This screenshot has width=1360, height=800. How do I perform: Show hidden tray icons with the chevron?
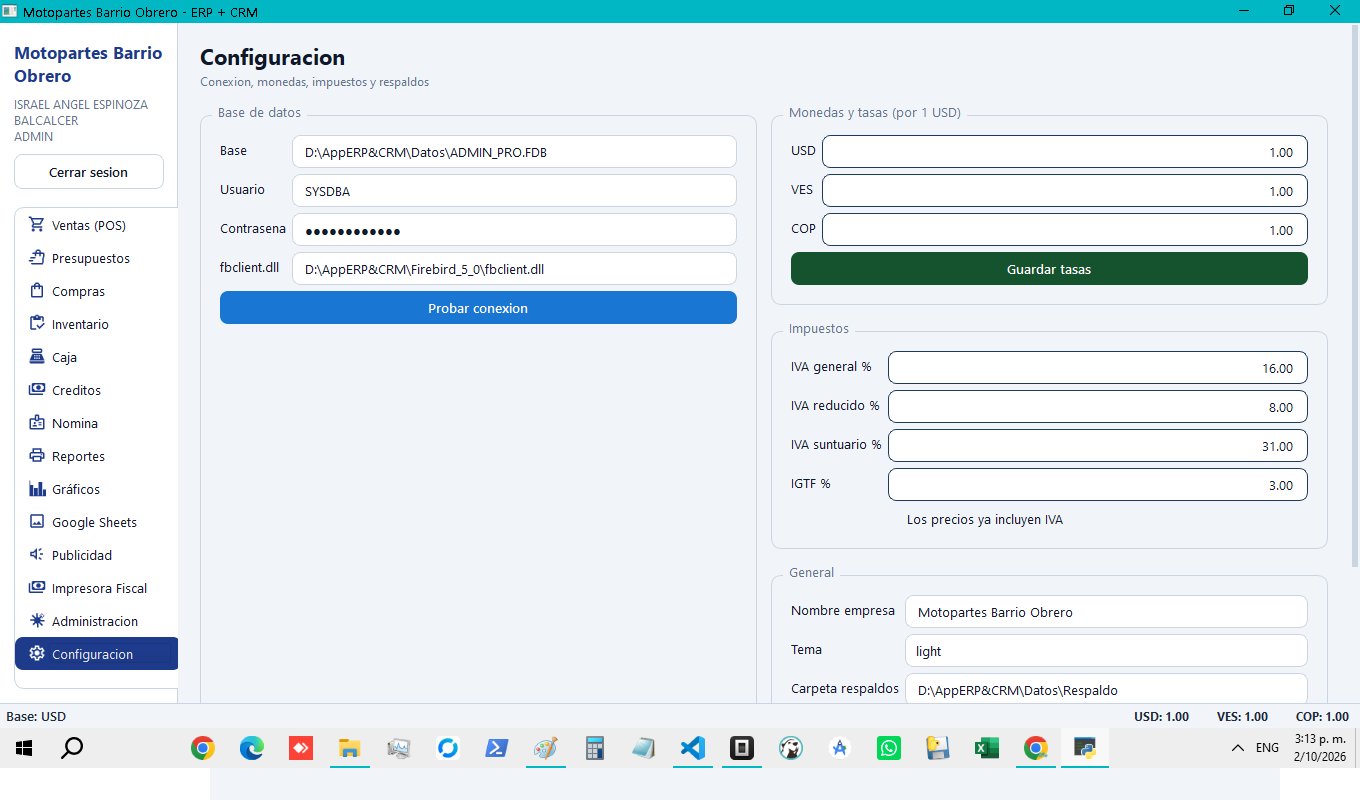pos(1237,748)
